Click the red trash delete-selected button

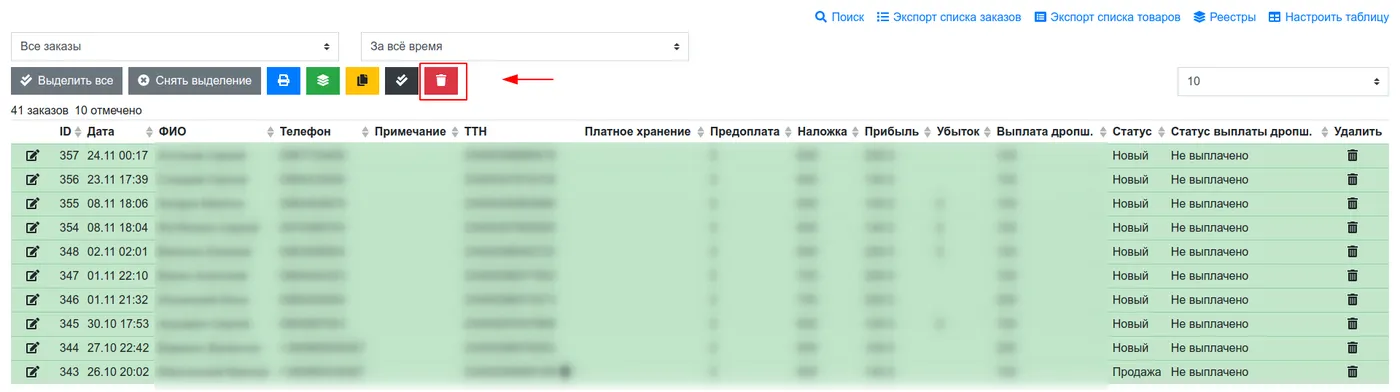click(441, 81)
